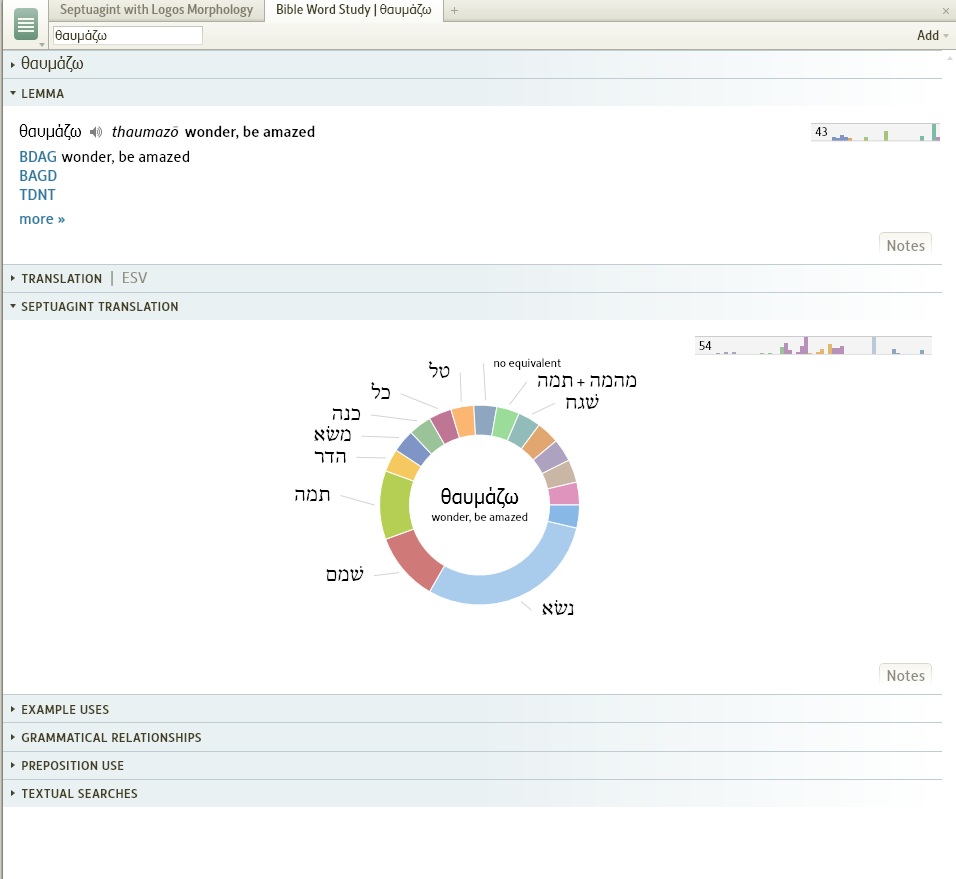Select the orange טל ring segment
This screenshot has width=956, height=879.
click(464, 421)
